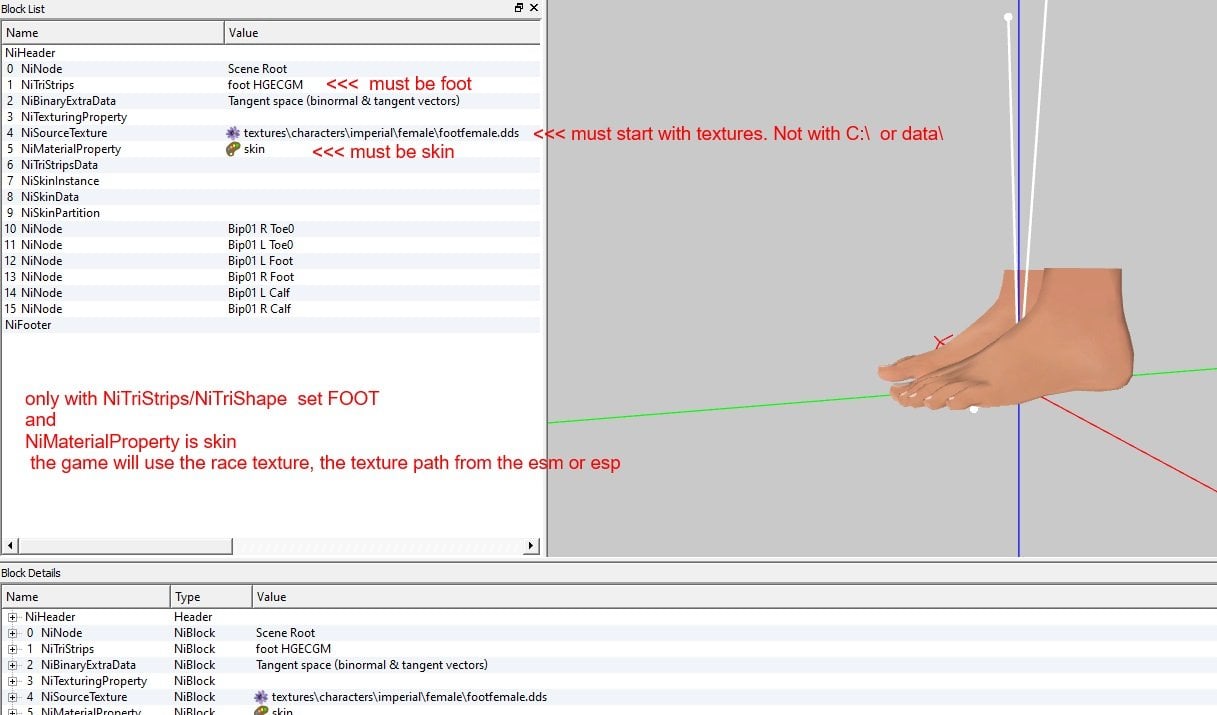Expand NiHeader in Block Details
Image resolution: width=1217 pixels, height=715 pixels.
pyautogui.click(x=13, y=617)
